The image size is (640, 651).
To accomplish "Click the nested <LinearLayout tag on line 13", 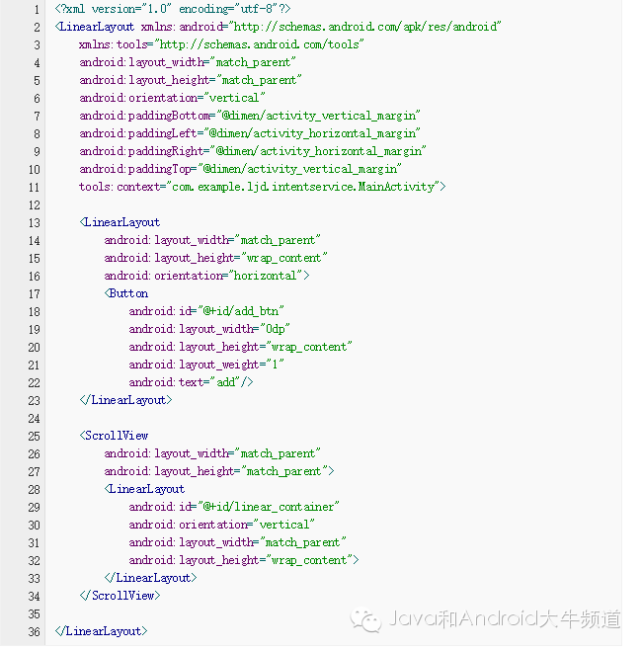I will pyautogui.click(x=120, y=223).
